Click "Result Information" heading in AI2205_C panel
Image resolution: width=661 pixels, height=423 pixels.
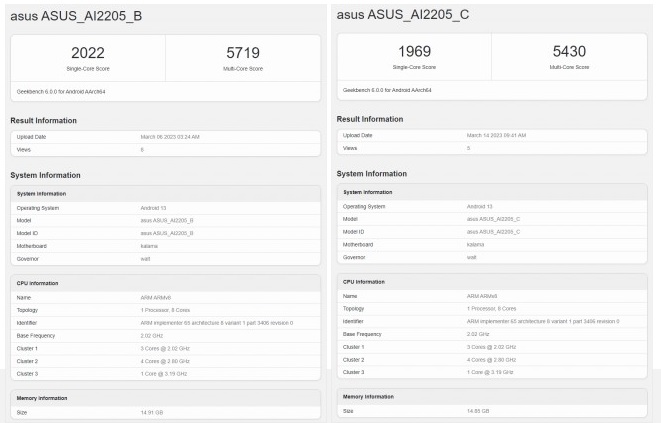tap(370, 119)
